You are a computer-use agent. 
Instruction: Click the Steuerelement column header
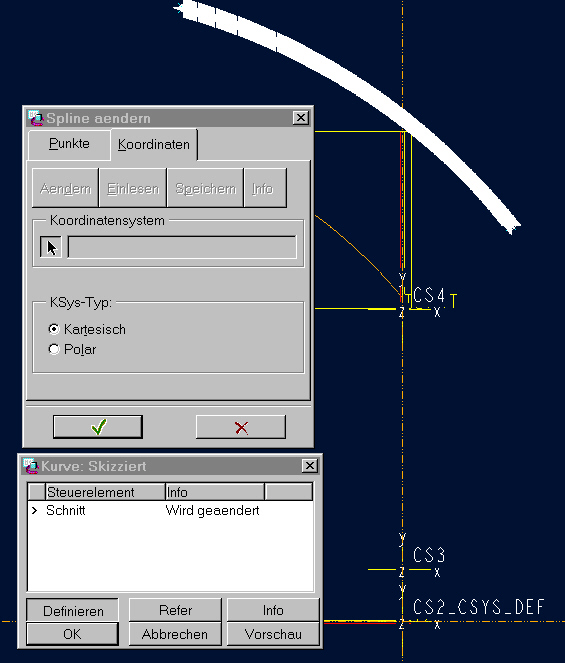[105, 492]
